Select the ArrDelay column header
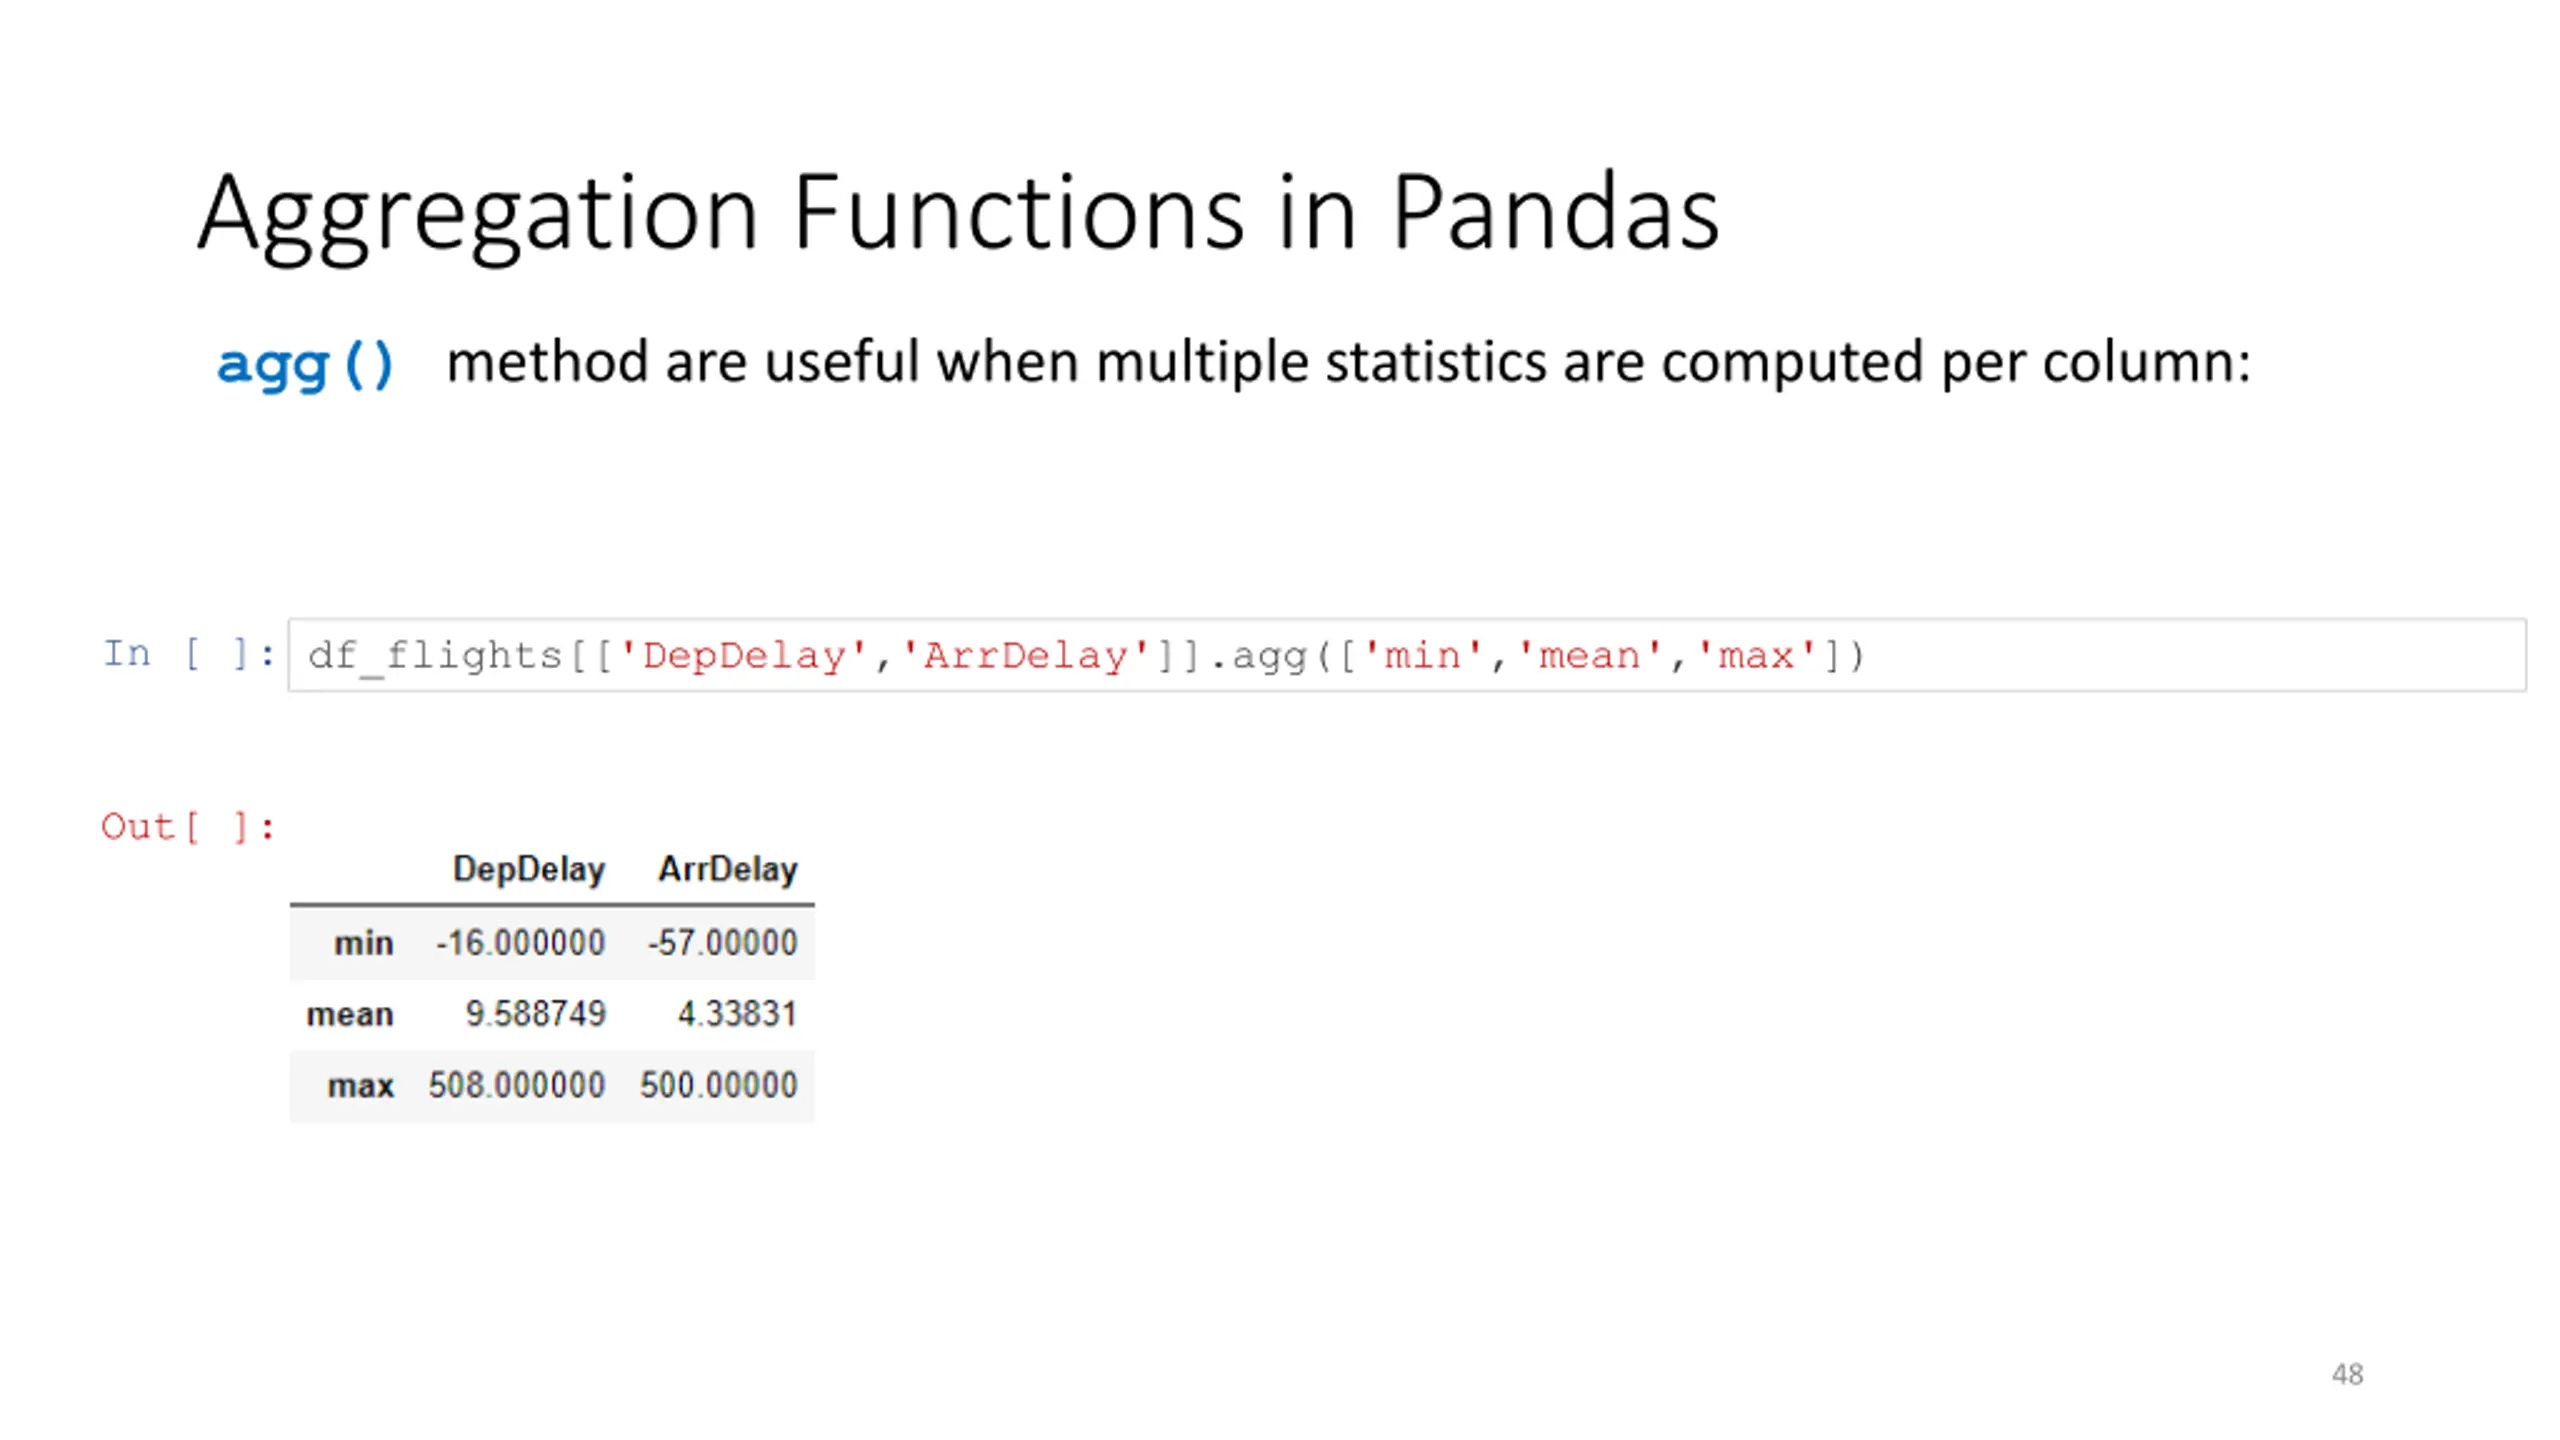Image resolution: width=2560 pixels, height=1440 pixels. [727, 868]
